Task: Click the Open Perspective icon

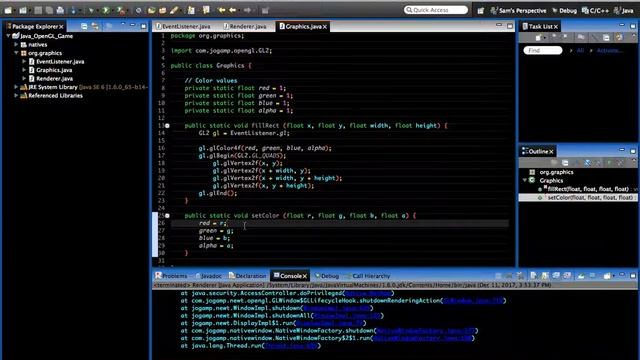Action: point(480,10)
